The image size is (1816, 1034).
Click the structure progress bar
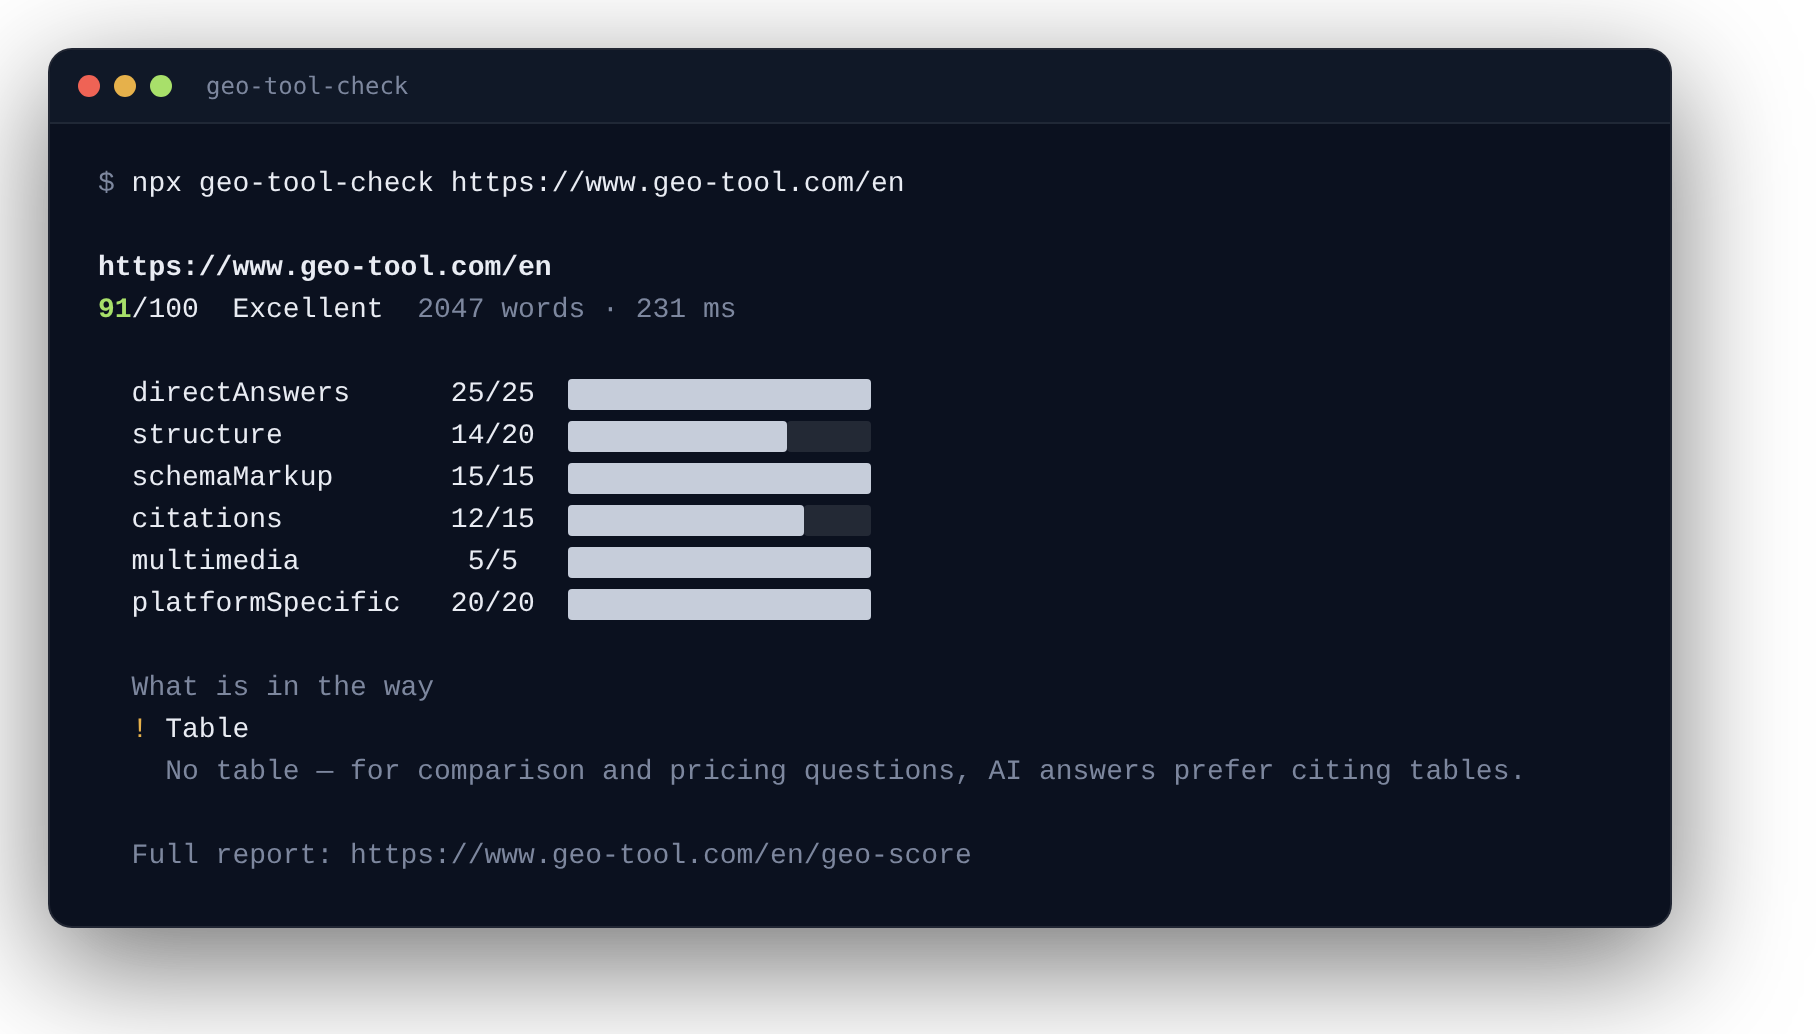[719, 436]
